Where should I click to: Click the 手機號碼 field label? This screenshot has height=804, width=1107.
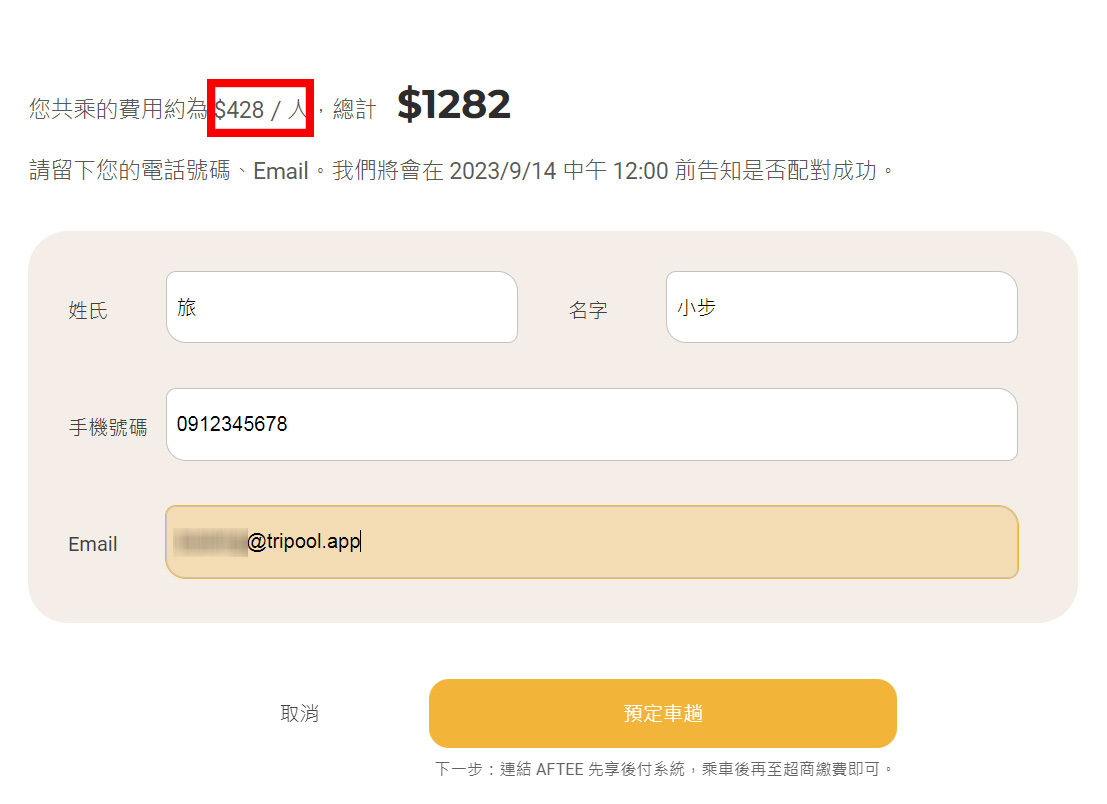click(x=108, y=428)
